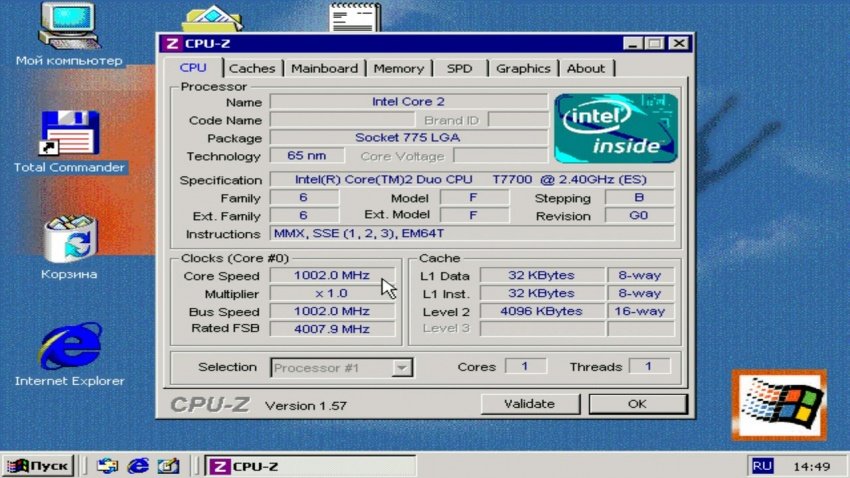Click the third quick launch icon
This screenshot has height=478, width=850.
pyautogui.click(x=169, y=466)
